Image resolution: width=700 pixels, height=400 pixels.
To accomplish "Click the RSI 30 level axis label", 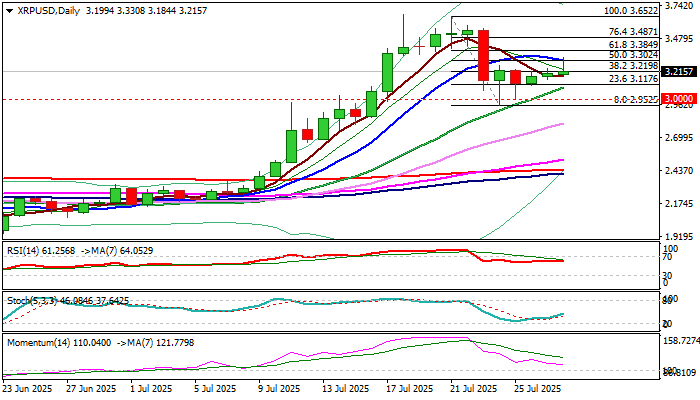I will click(668, 275).
